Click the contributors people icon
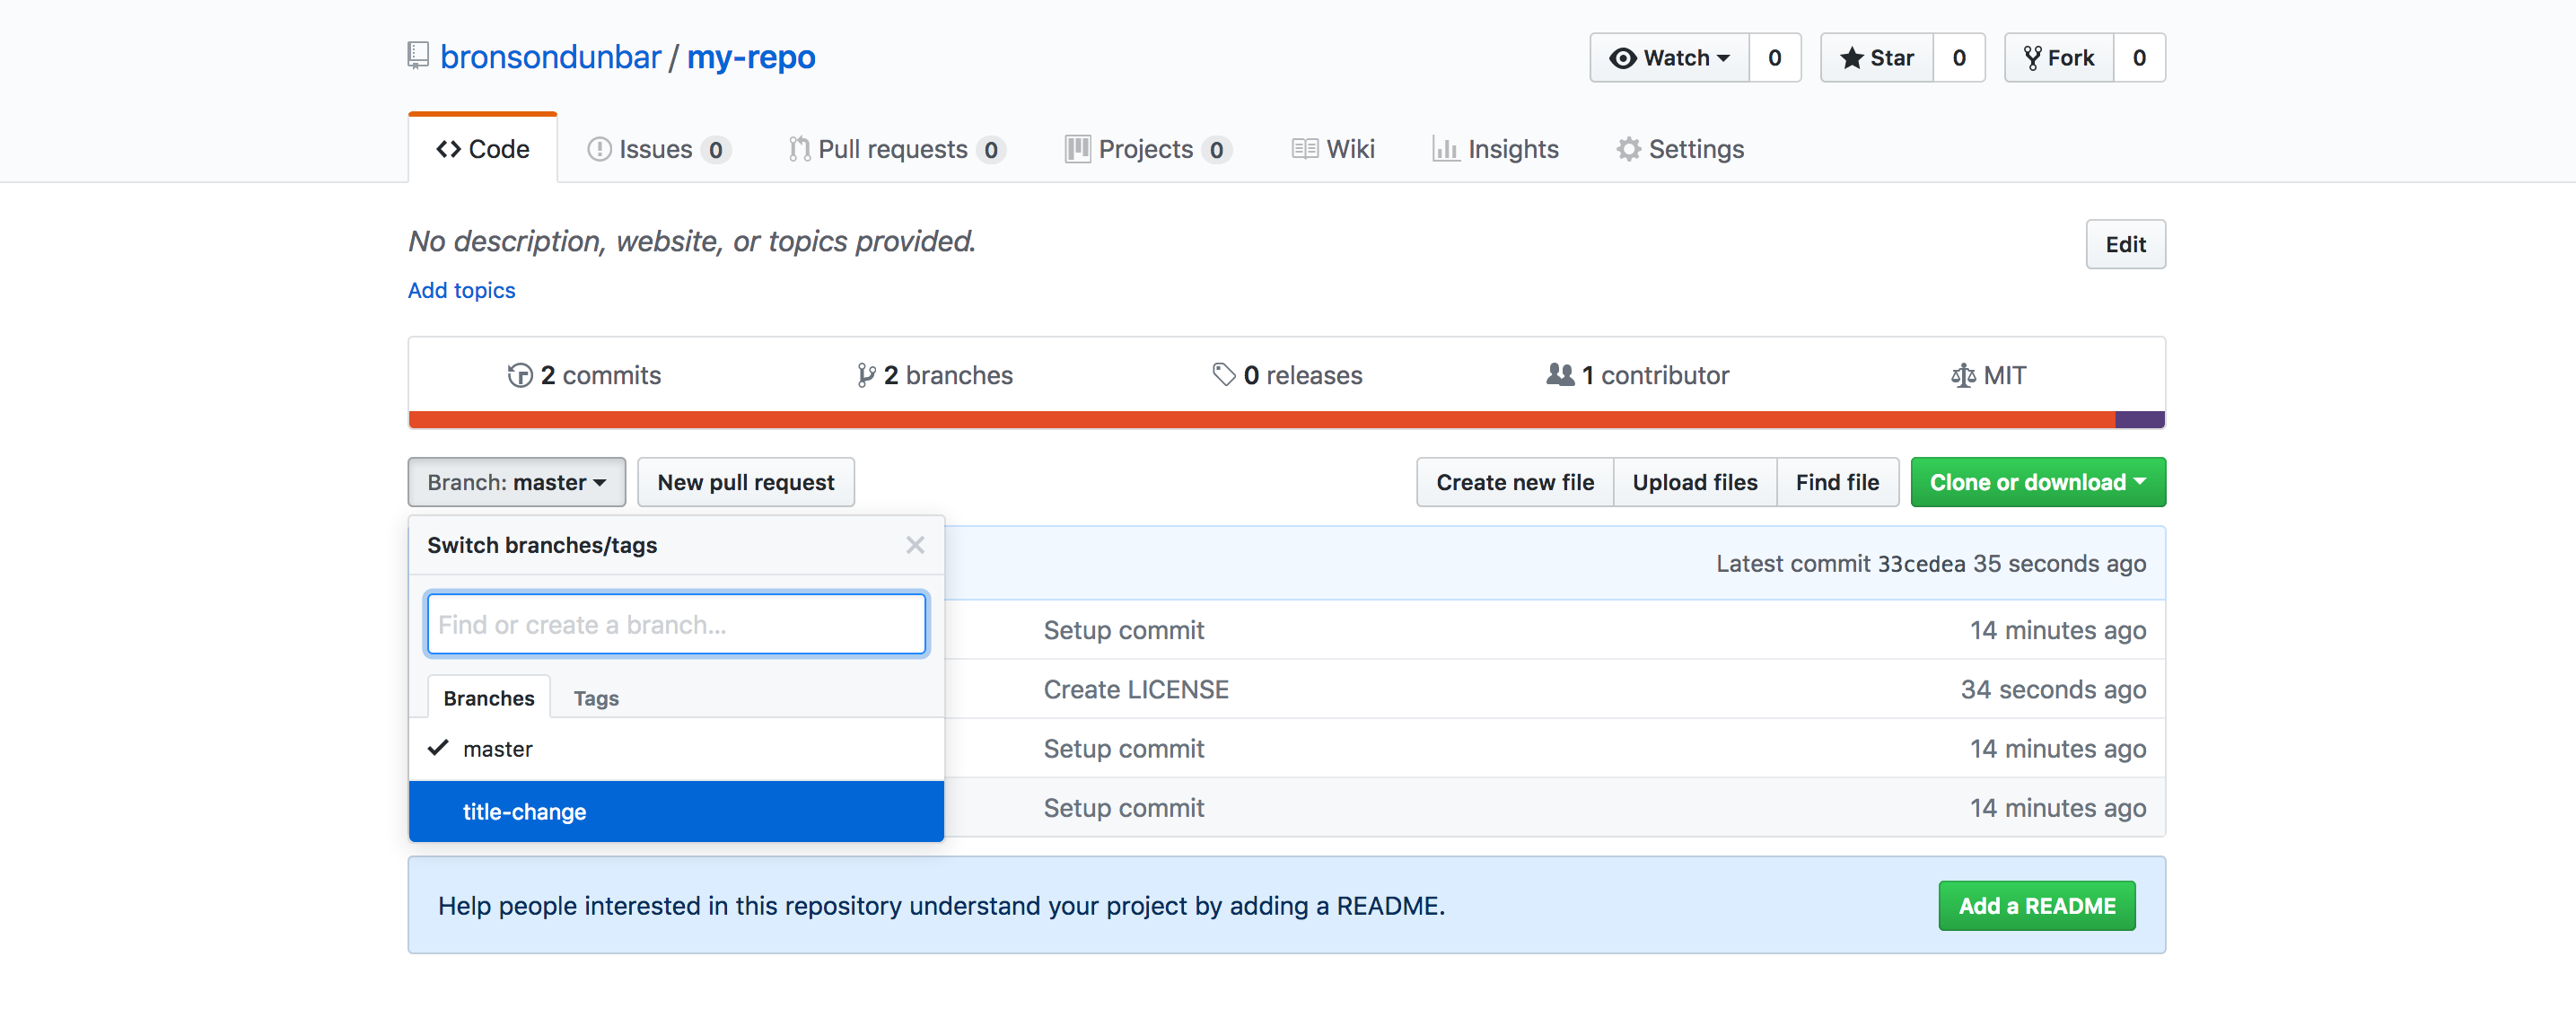Image resolution: width=2576 pixels, height=1009 pixels. click(1560, 375)
